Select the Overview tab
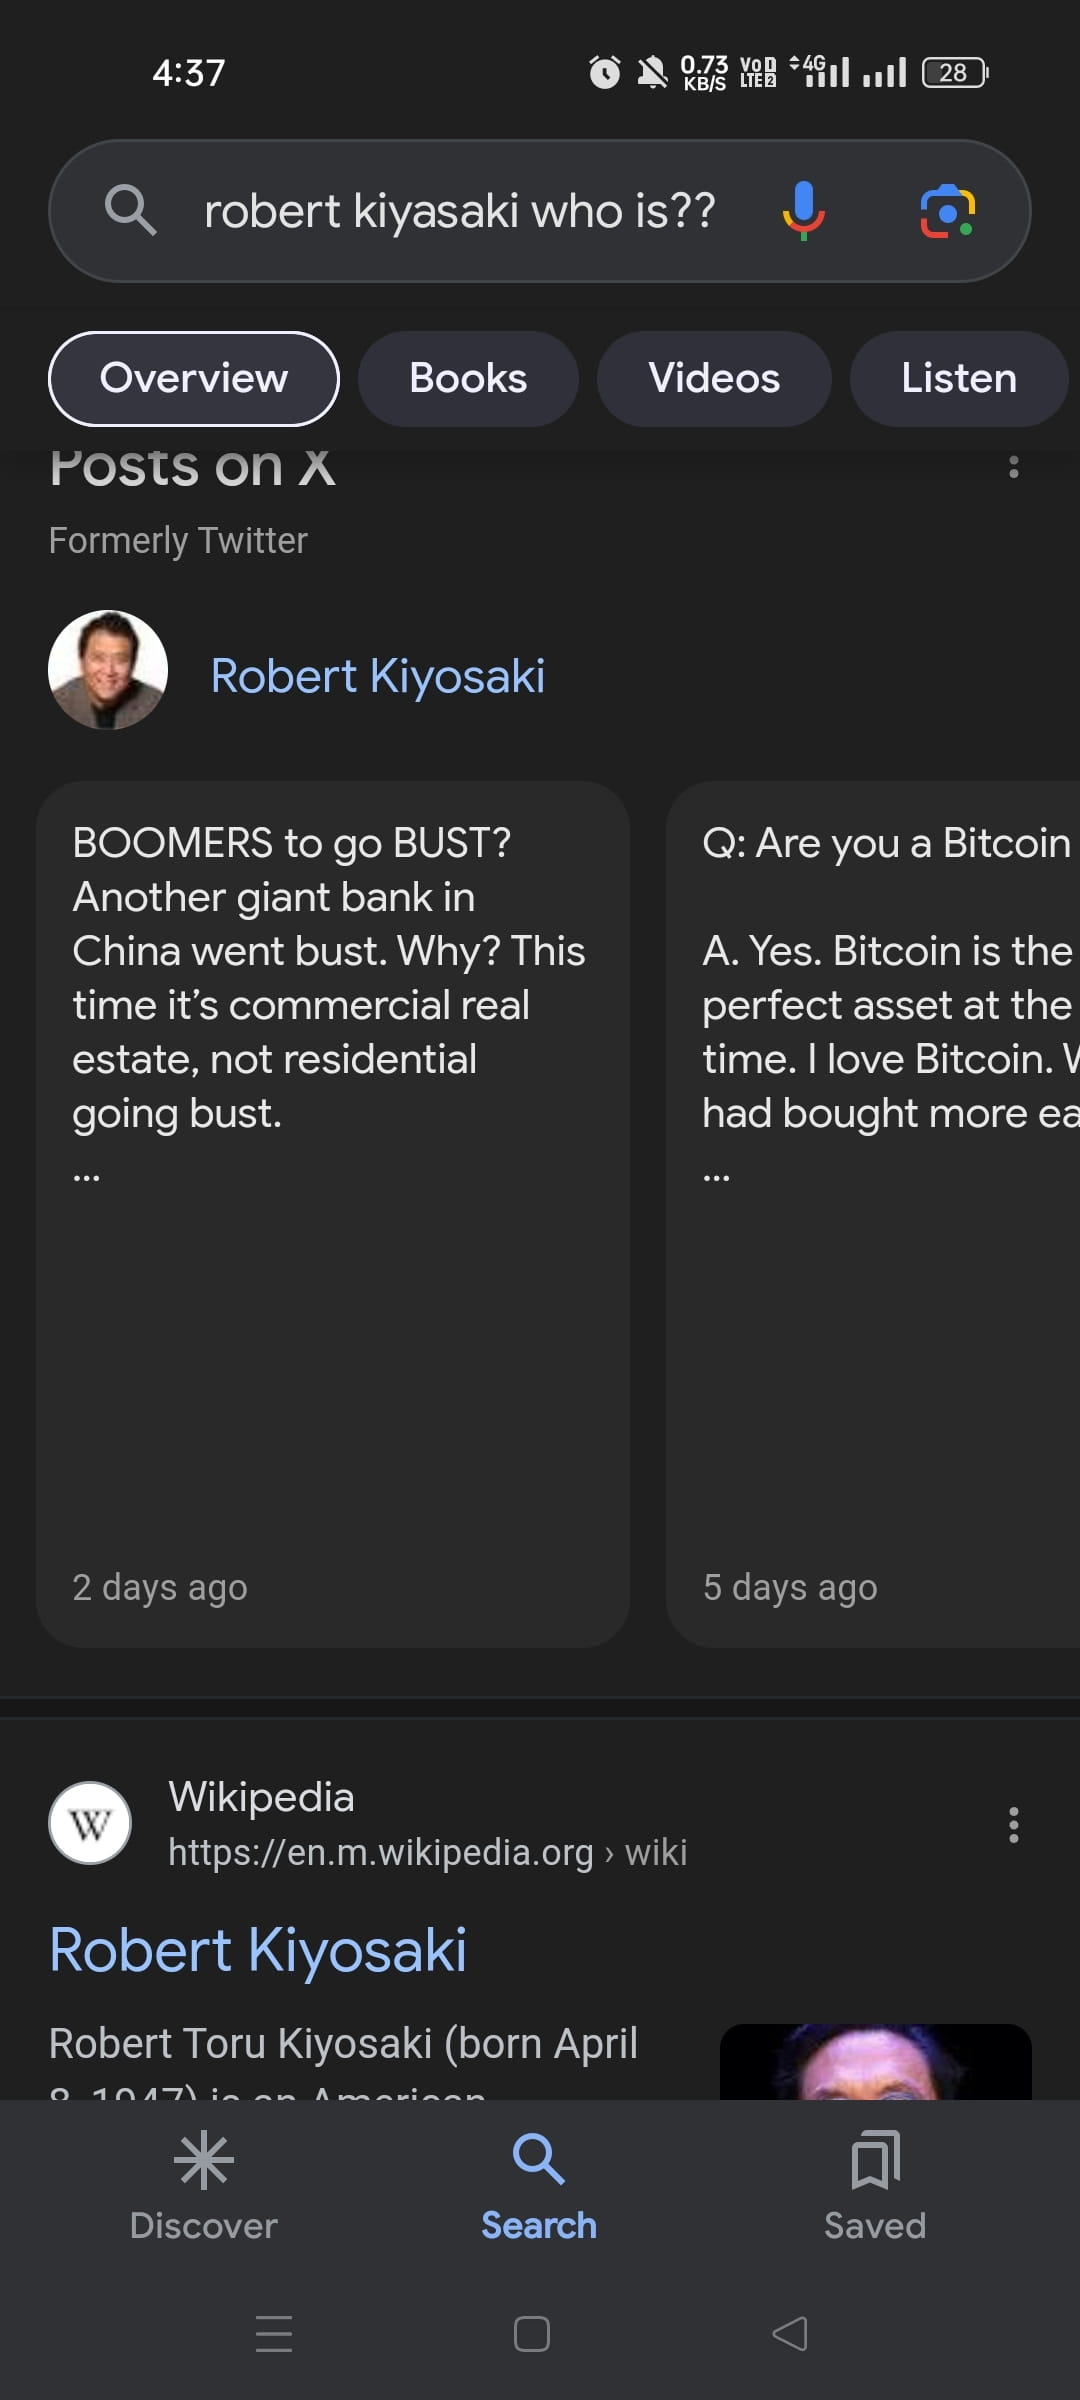1080x2400 pixels. coord(194,378)
